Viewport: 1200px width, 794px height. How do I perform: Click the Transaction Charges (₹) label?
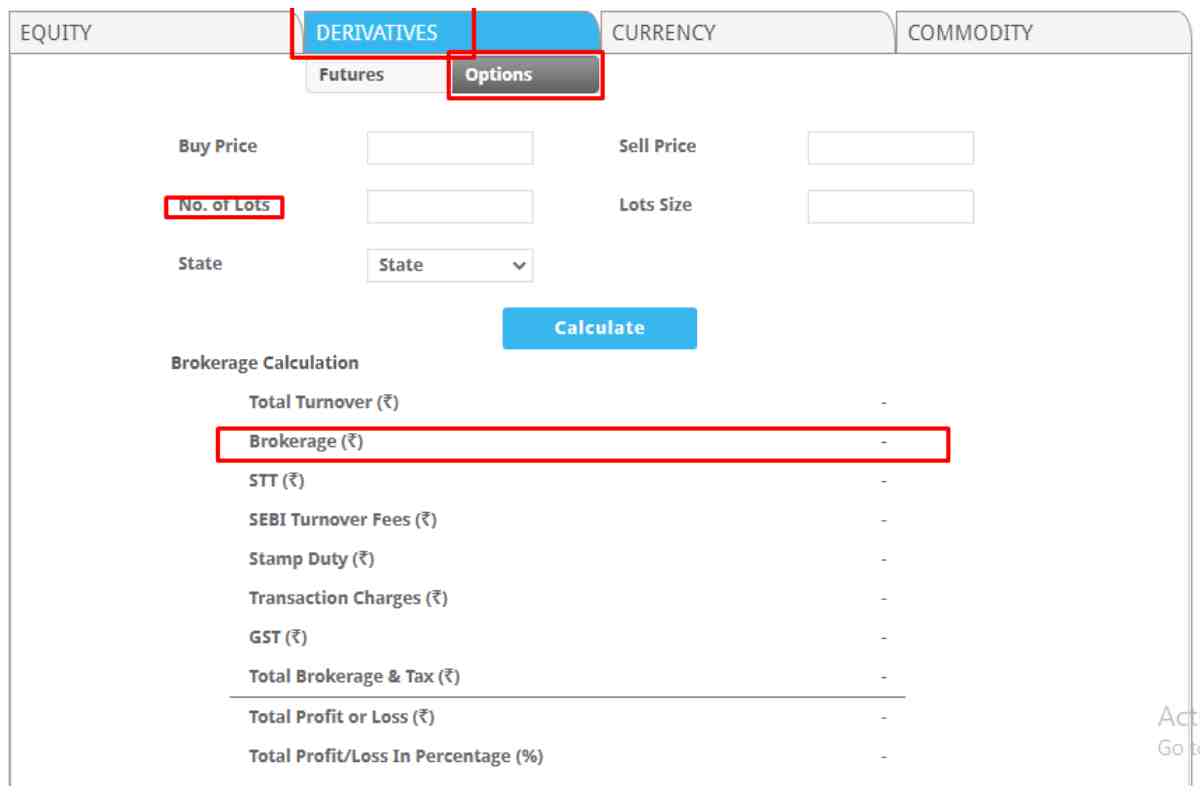point(348,598)
